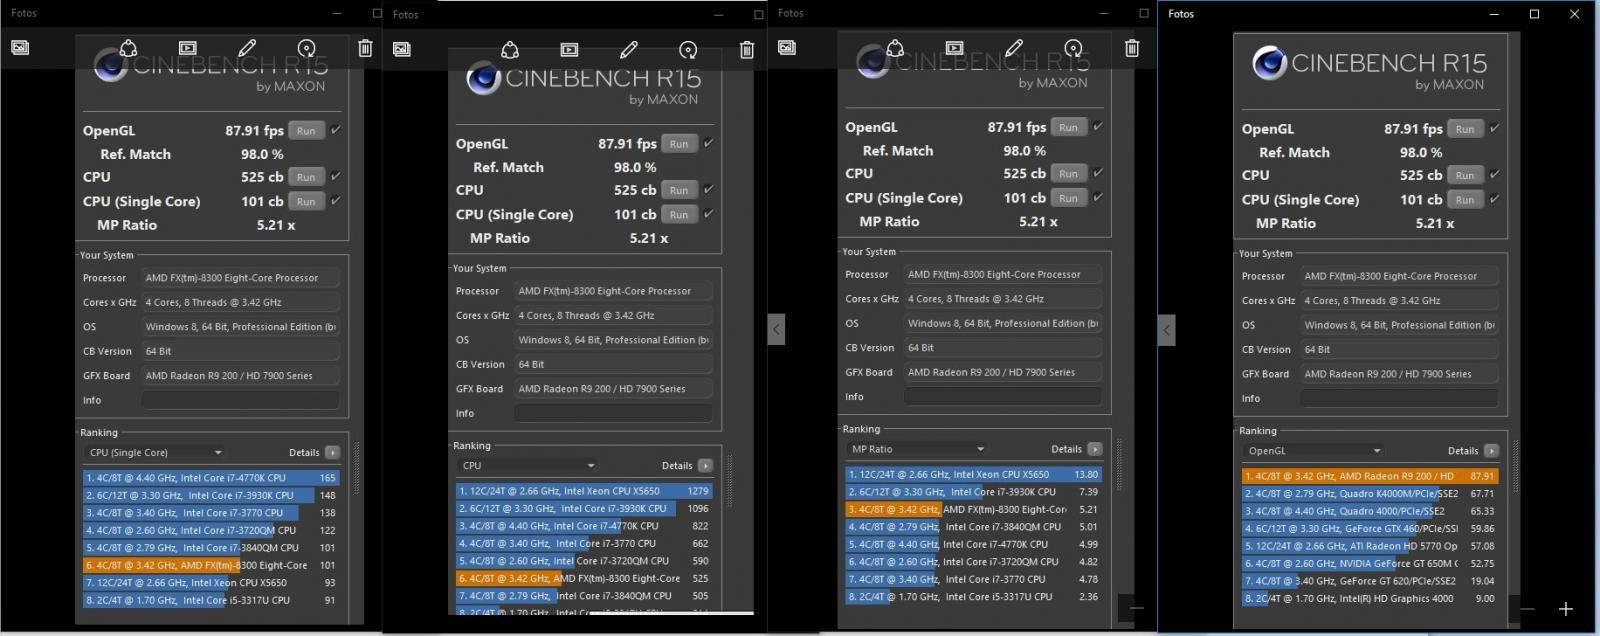Rotate photo in window ranked by CPU
Viewport: 1600px width, 636px height.
point(688,50)
